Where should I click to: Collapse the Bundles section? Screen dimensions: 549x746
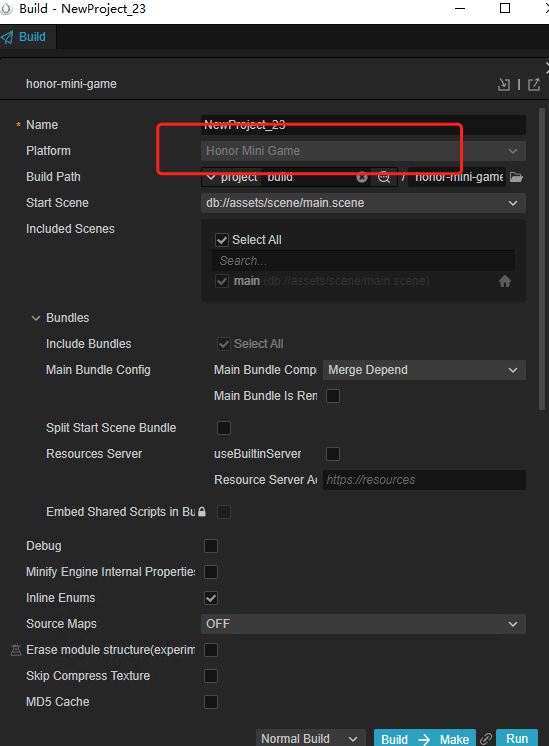(36, 318)
